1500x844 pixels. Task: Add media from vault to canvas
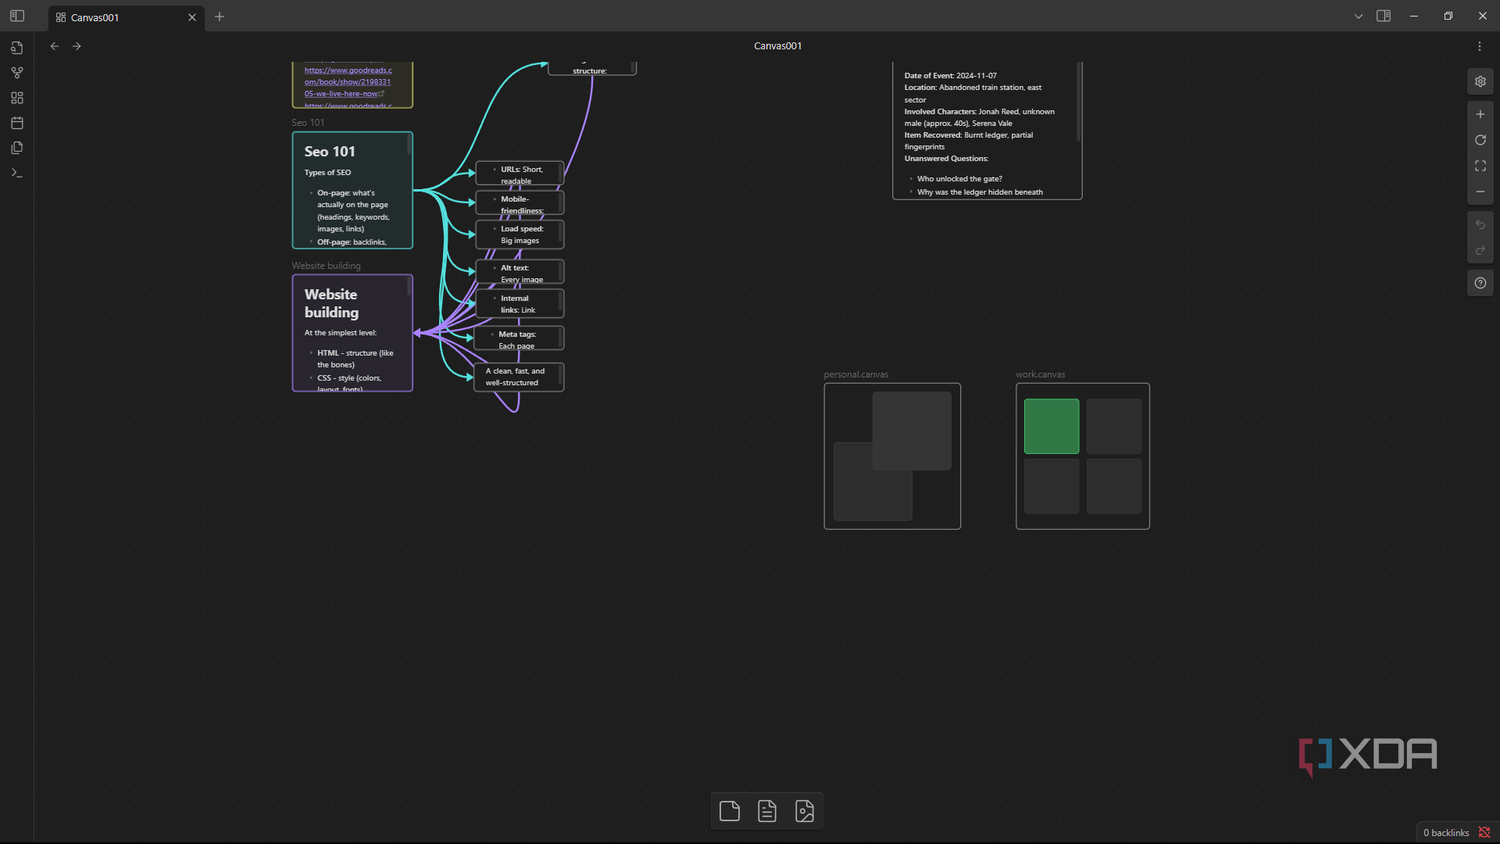tap(805, 811)
